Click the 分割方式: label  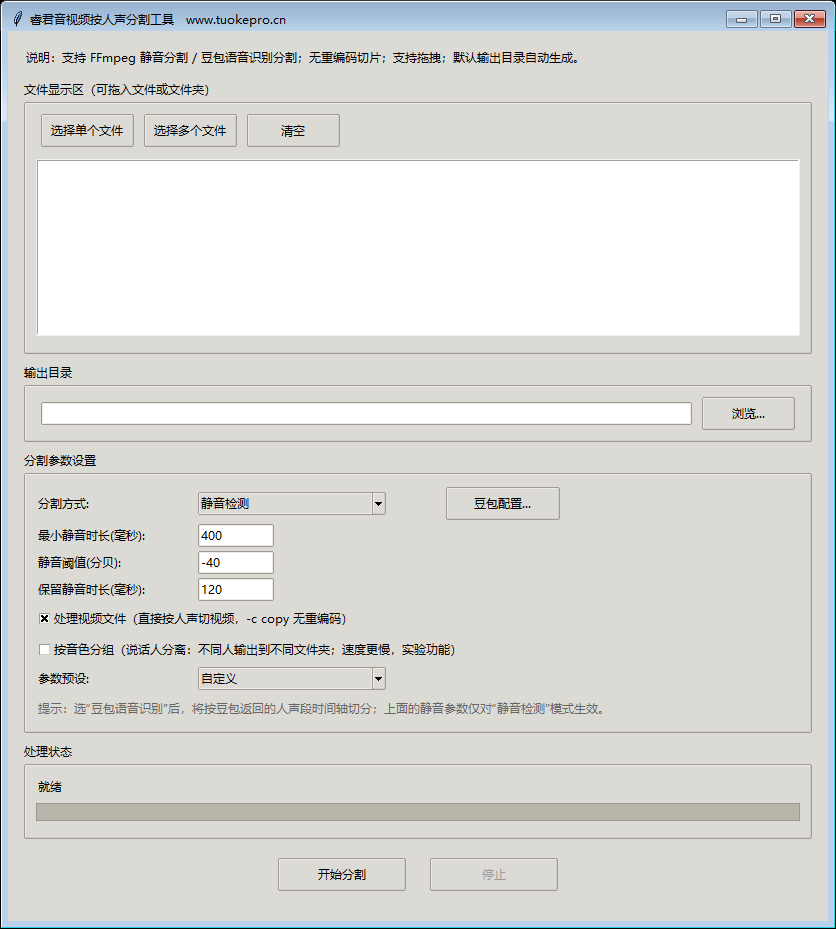click(63, 504)
